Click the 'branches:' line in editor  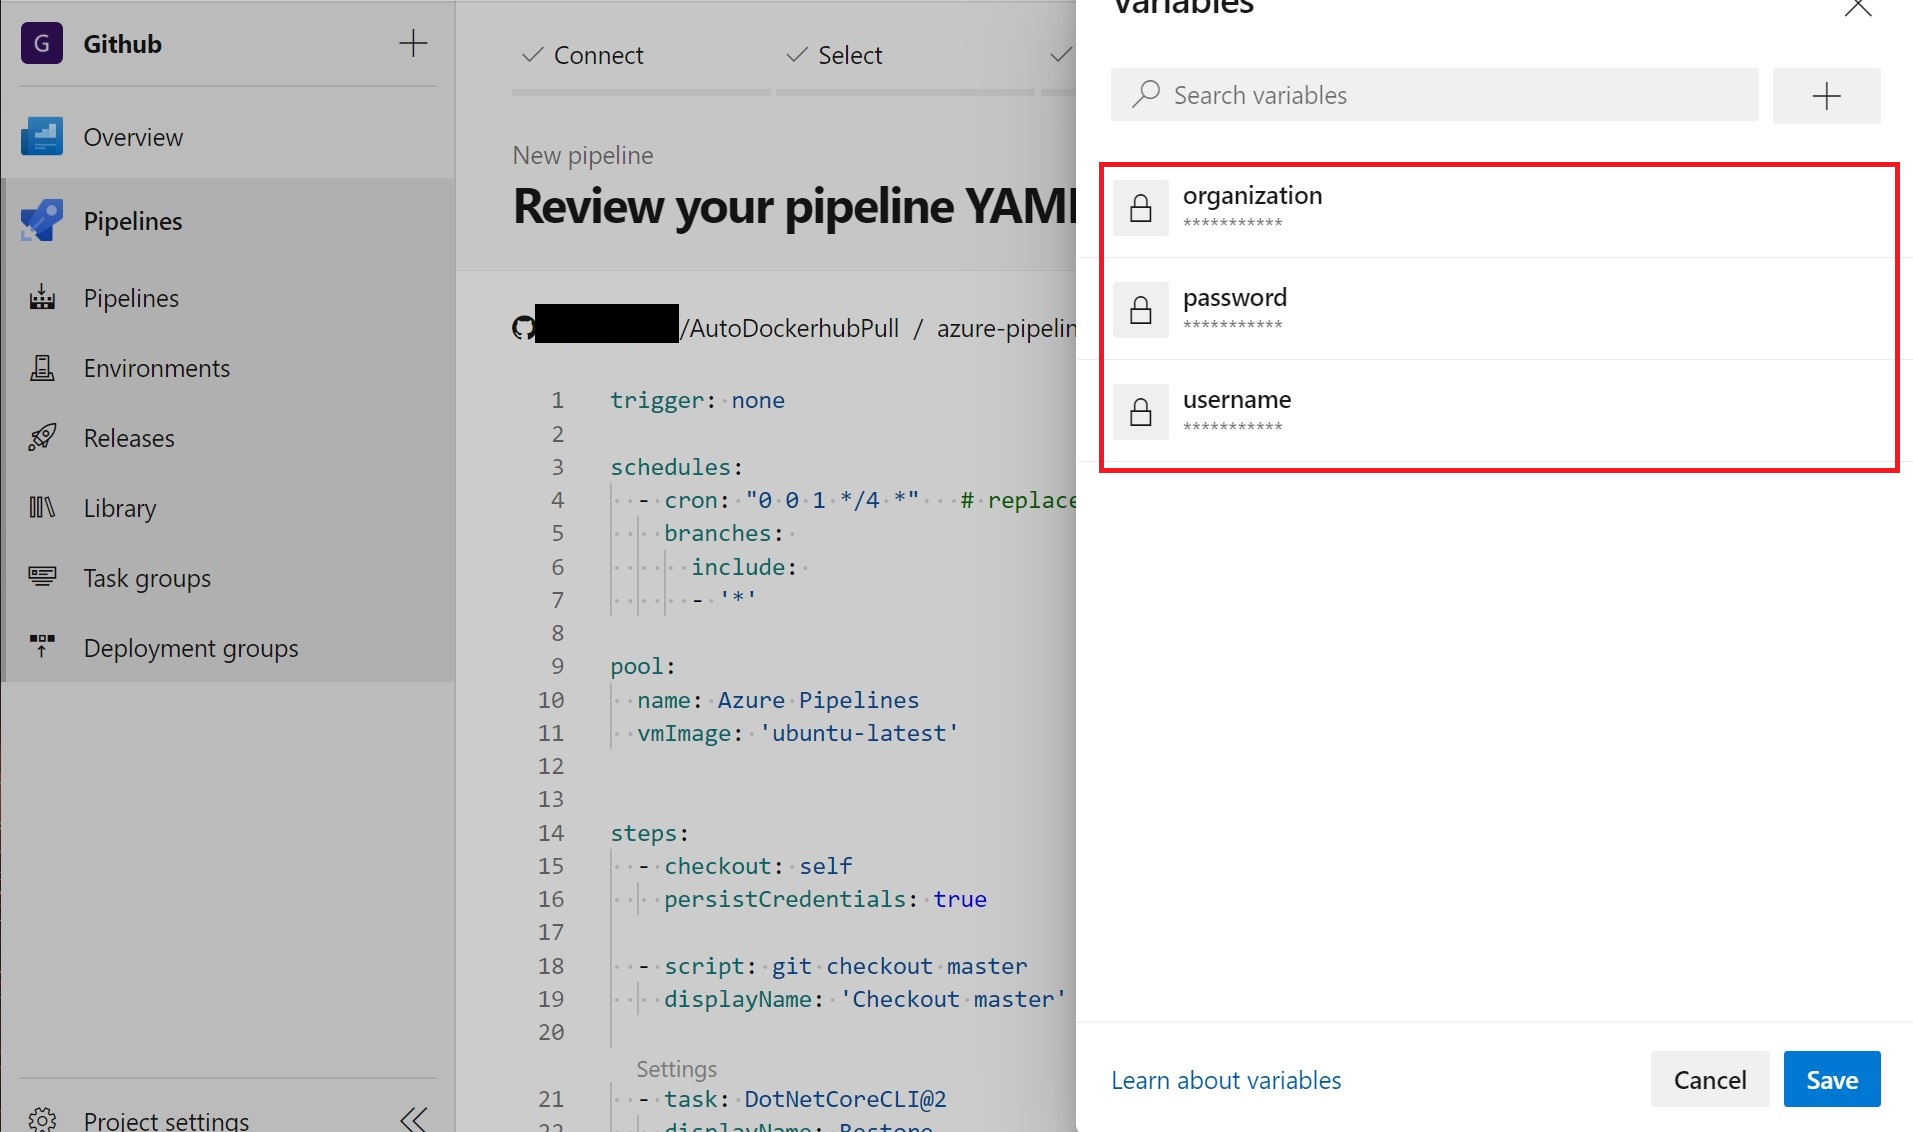click(723, 533)
